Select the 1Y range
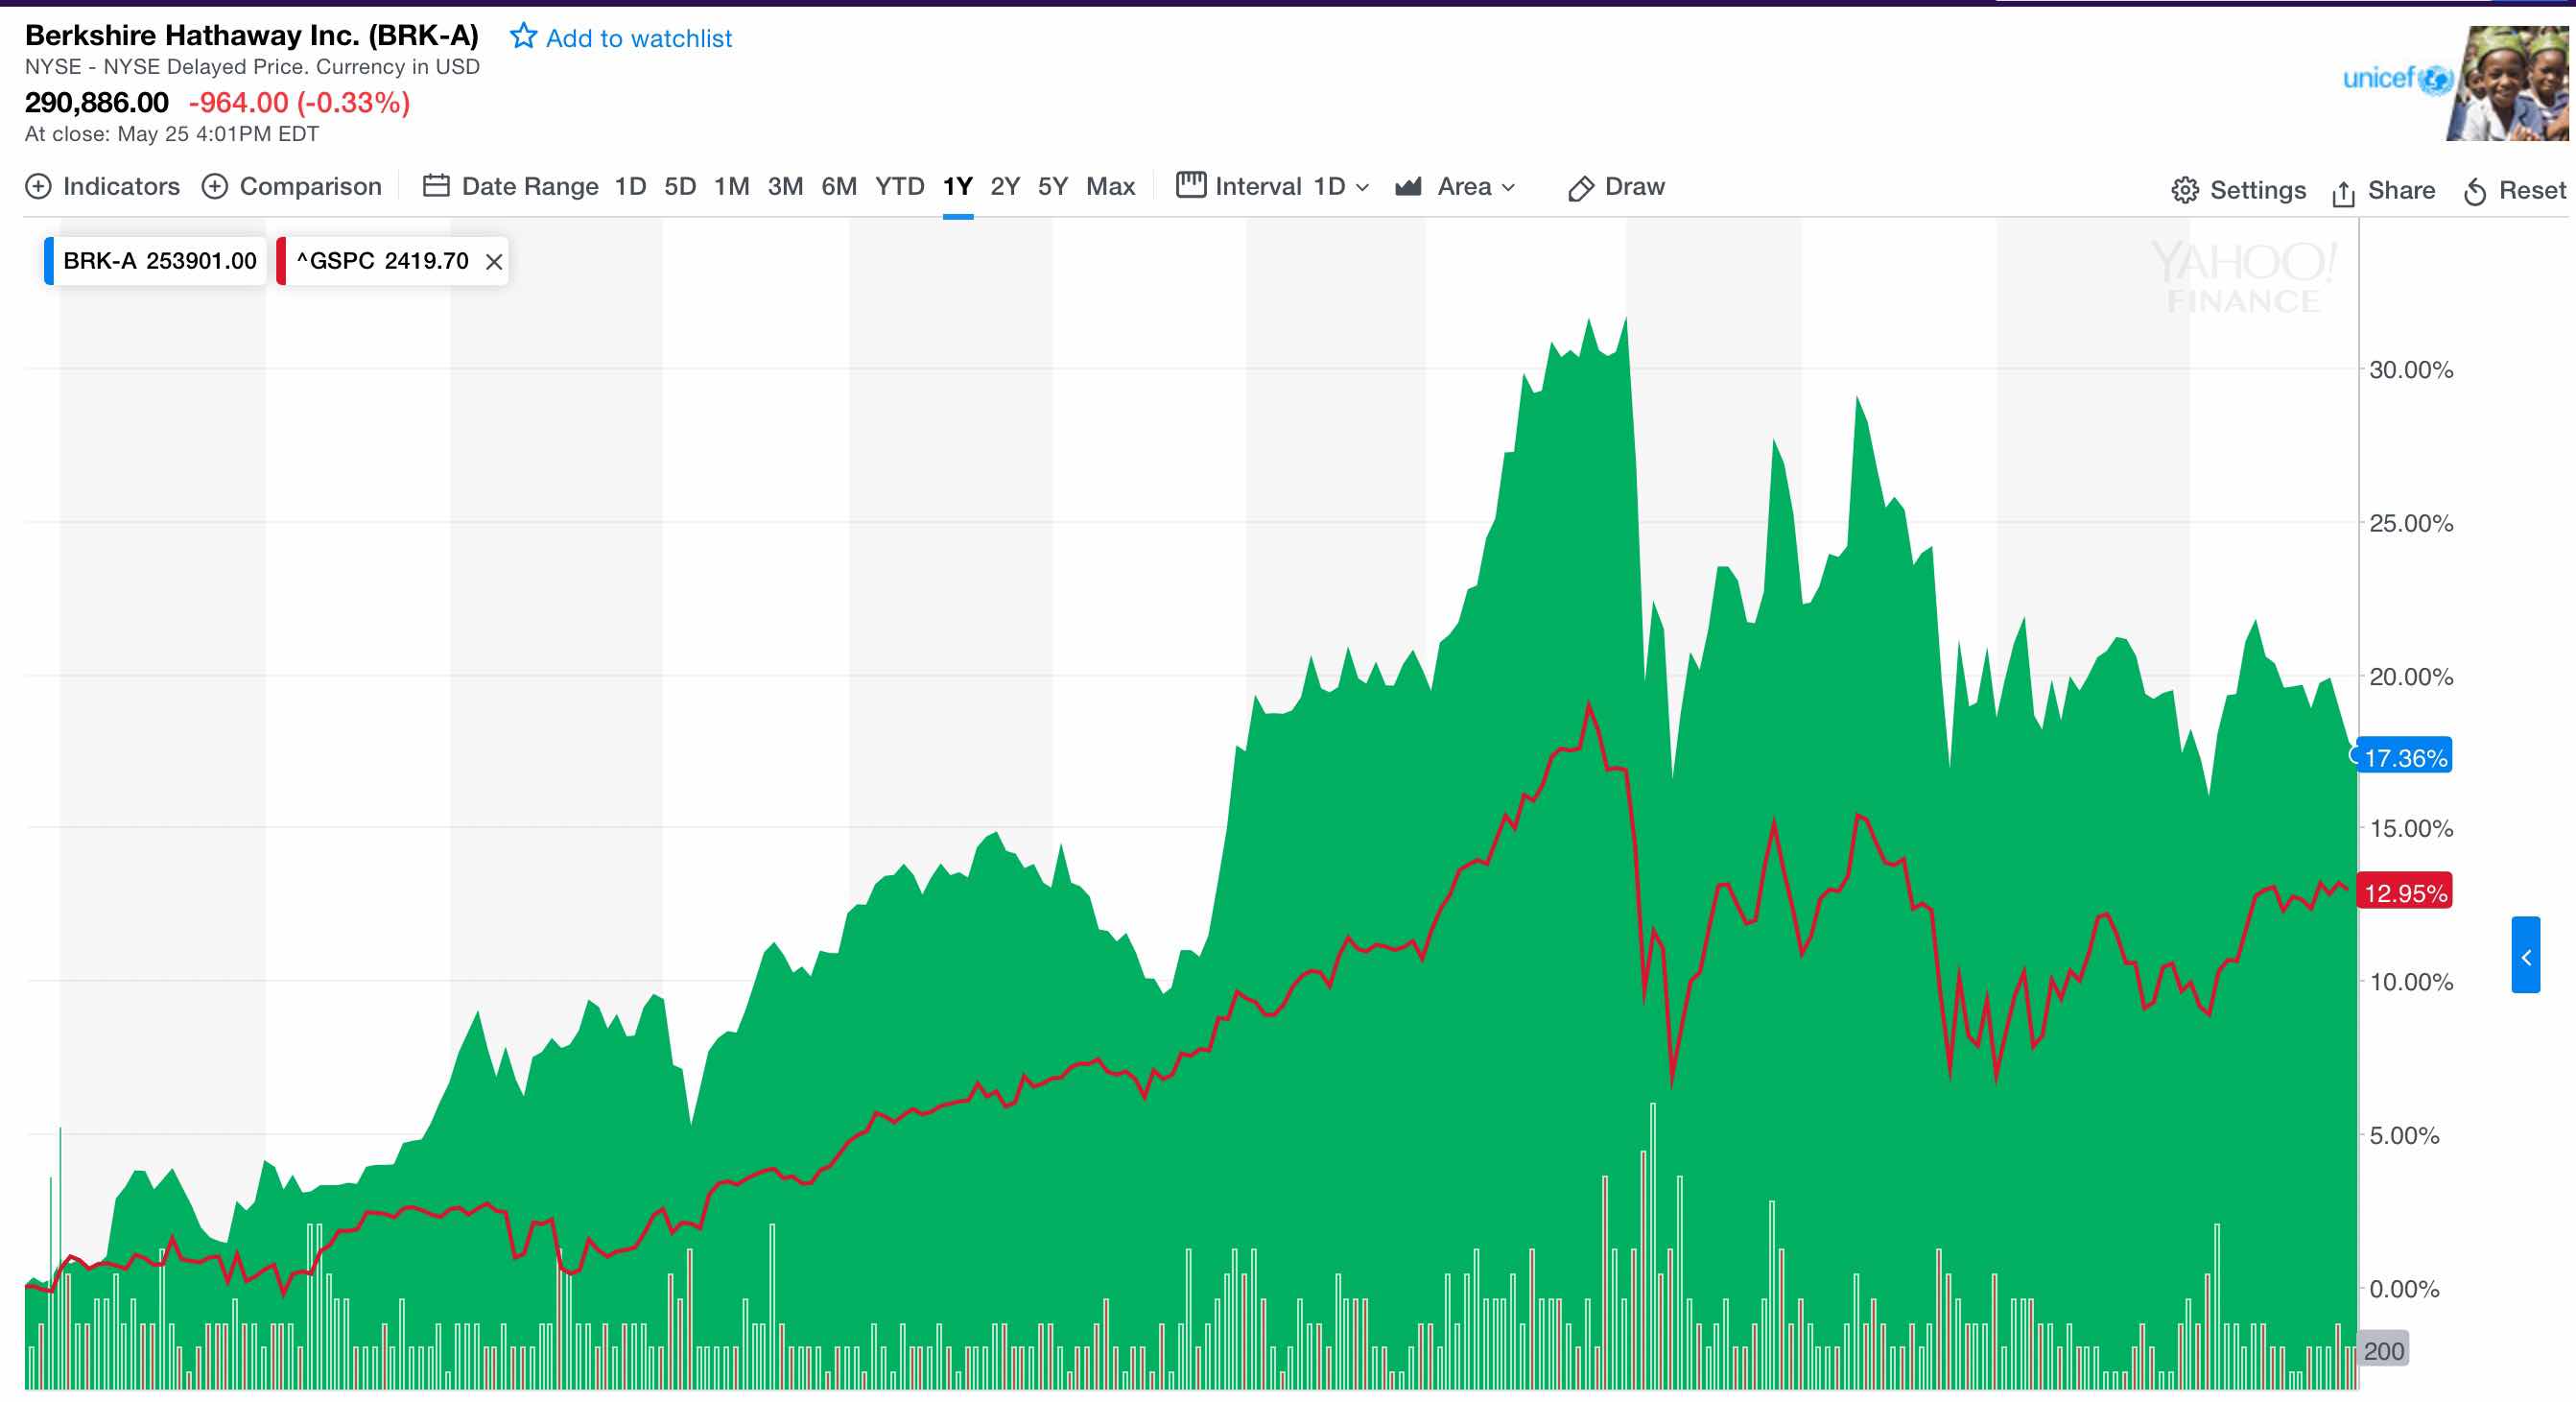The width and height of the screenshot is (2576, 1402). pos(958,186)
